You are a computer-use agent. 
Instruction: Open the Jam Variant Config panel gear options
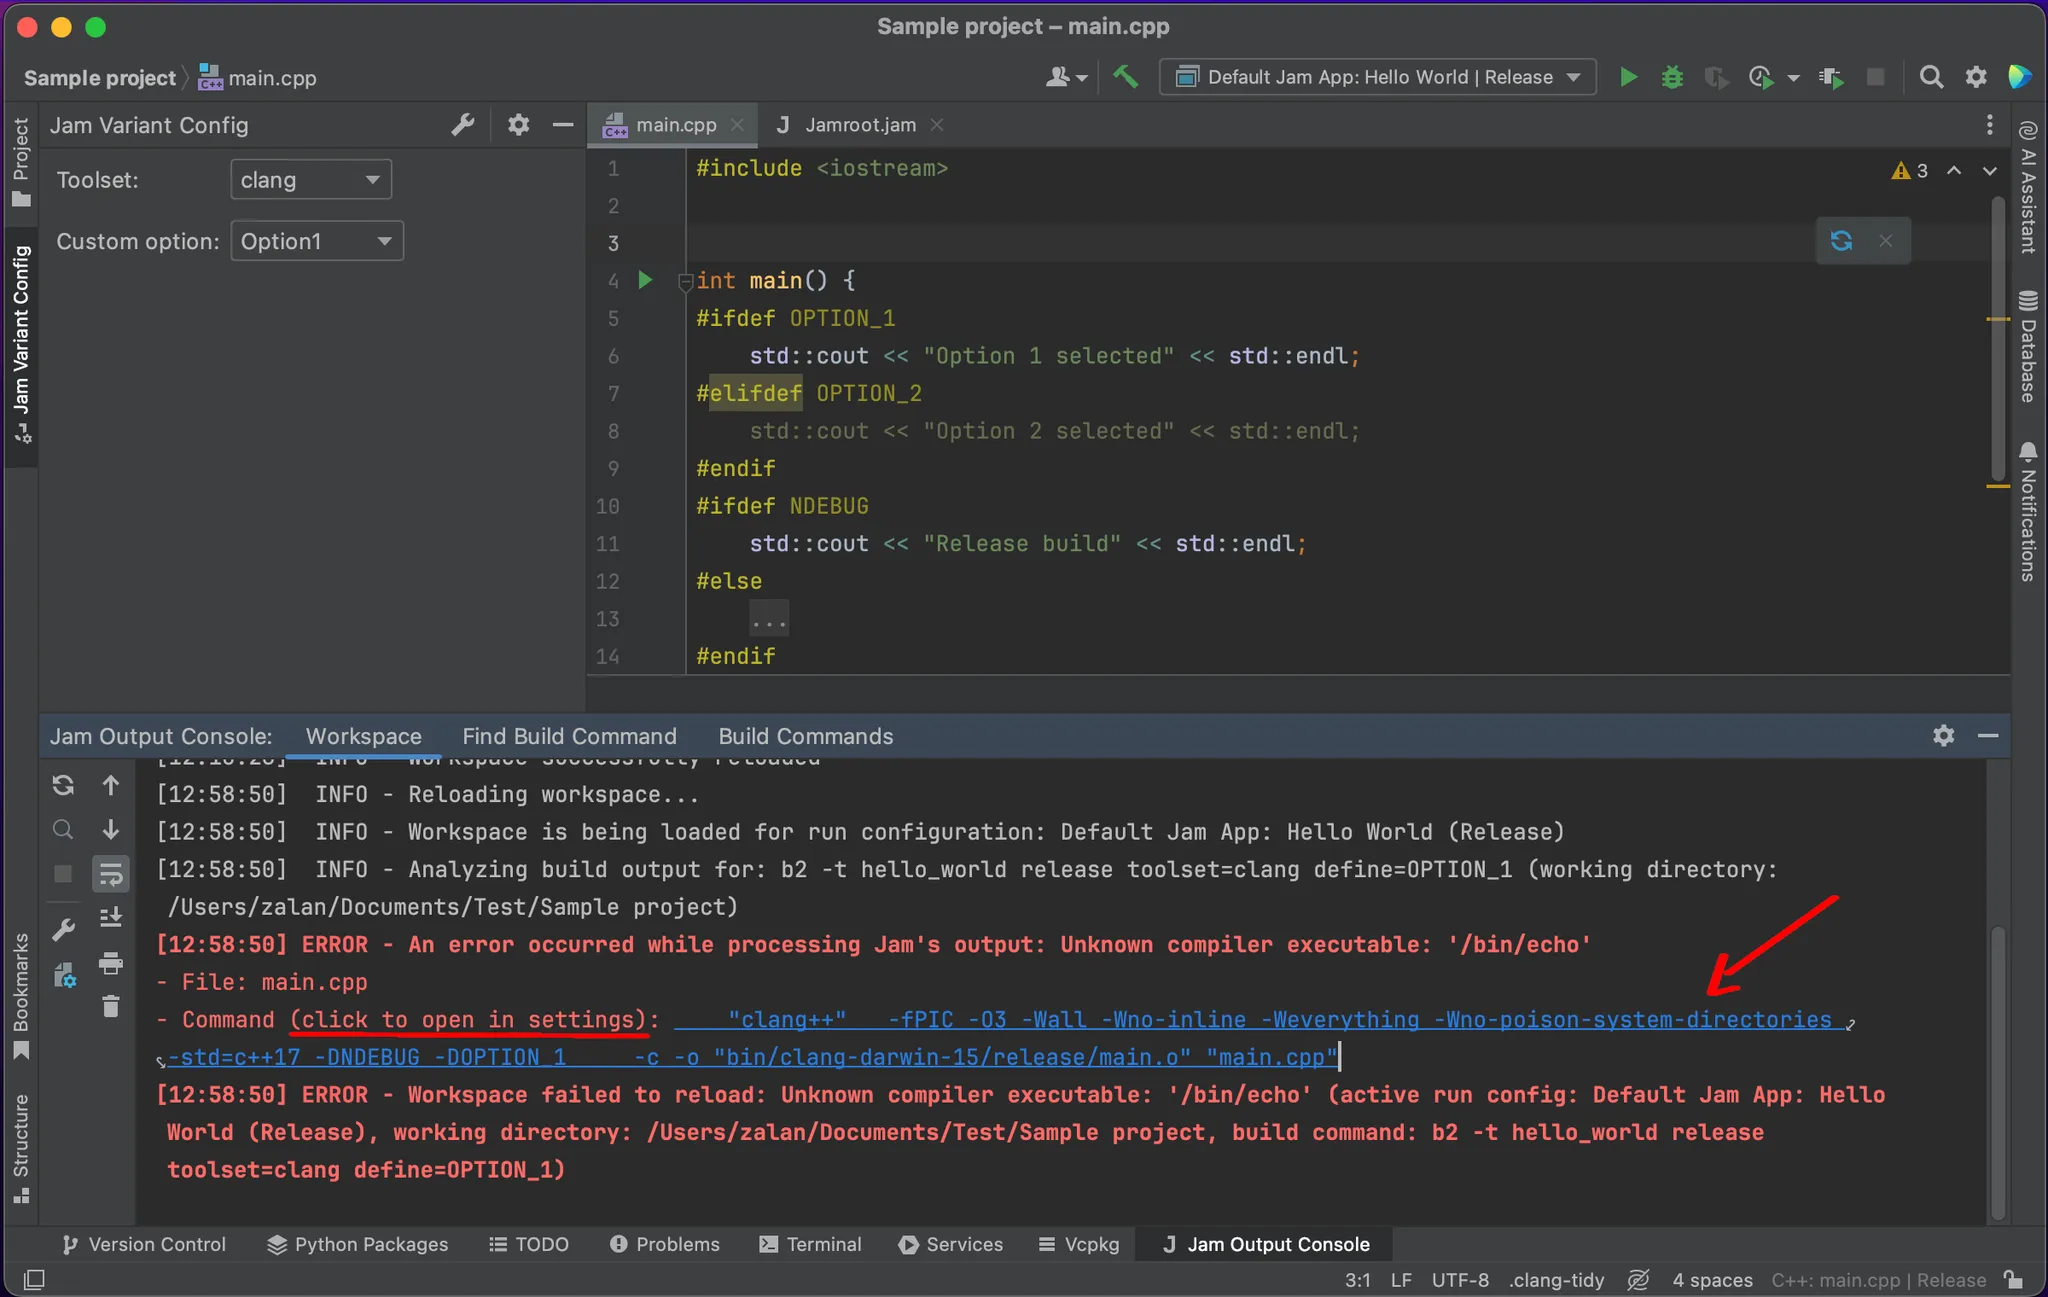point(518,125)
